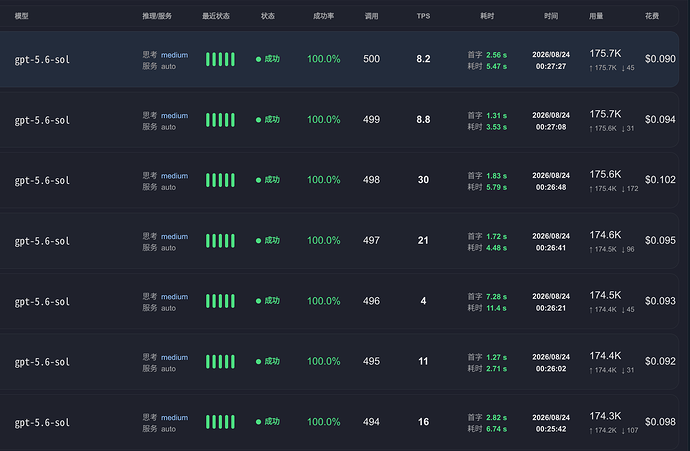This screenshot has height=451, width=690.
Task: Click the timestamp 00:26:21
Action: point(551,308)
